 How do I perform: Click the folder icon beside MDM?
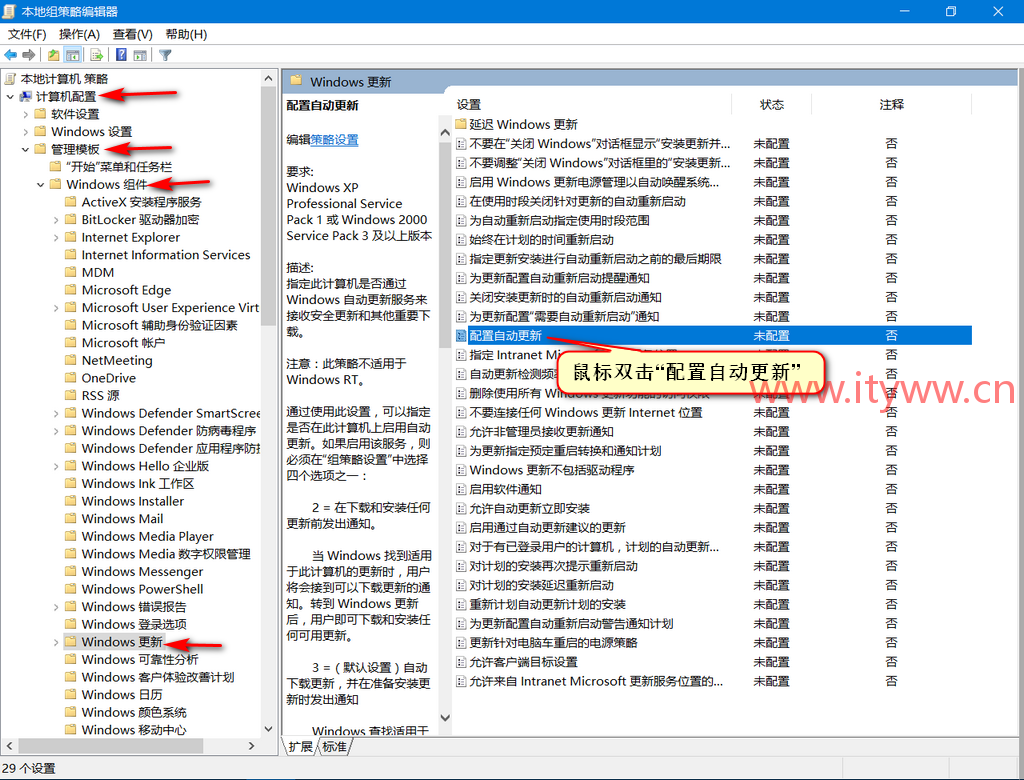(71, 272)
